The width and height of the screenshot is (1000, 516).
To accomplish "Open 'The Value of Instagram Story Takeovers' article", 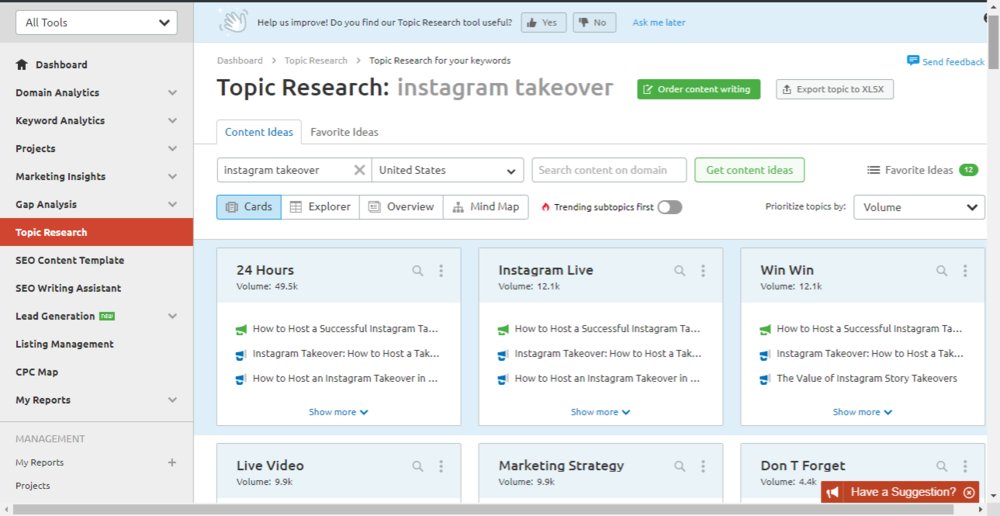I will pyautogui.click(x=867, y=378).
